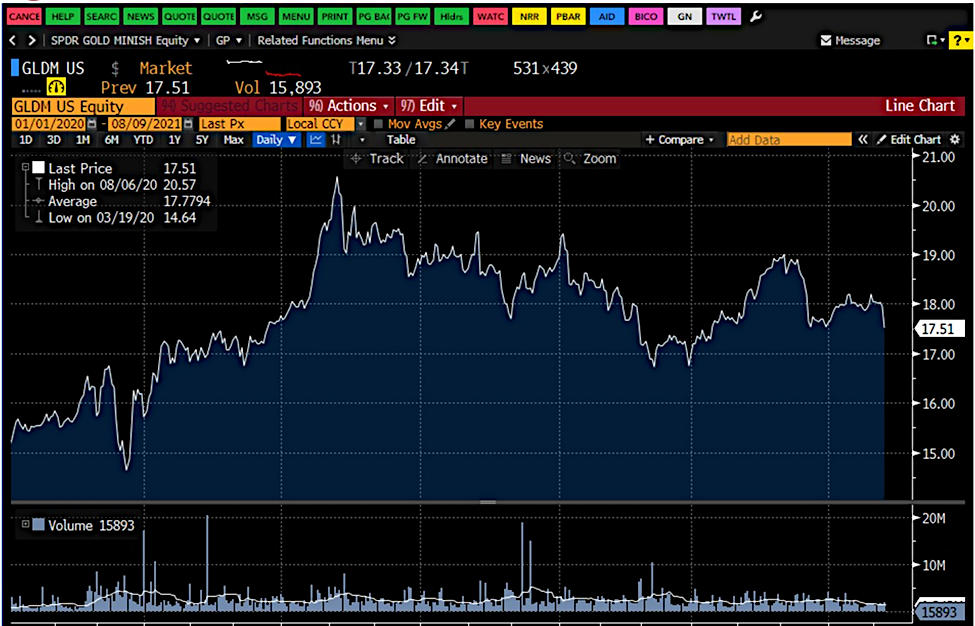Click the yellow NRR key button

[x=529, y=17]
